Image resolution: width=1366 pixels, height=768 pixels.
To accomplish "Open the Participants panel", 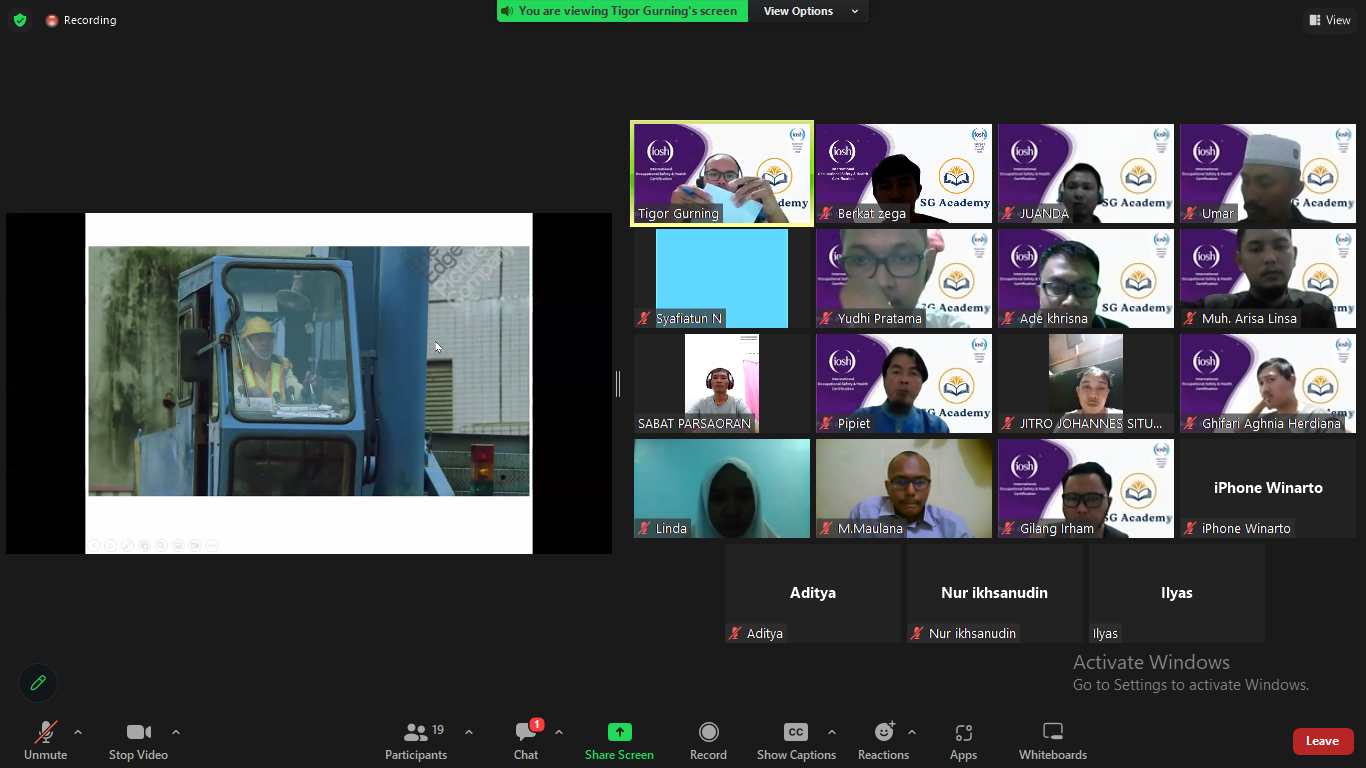I will pos(416,741).
